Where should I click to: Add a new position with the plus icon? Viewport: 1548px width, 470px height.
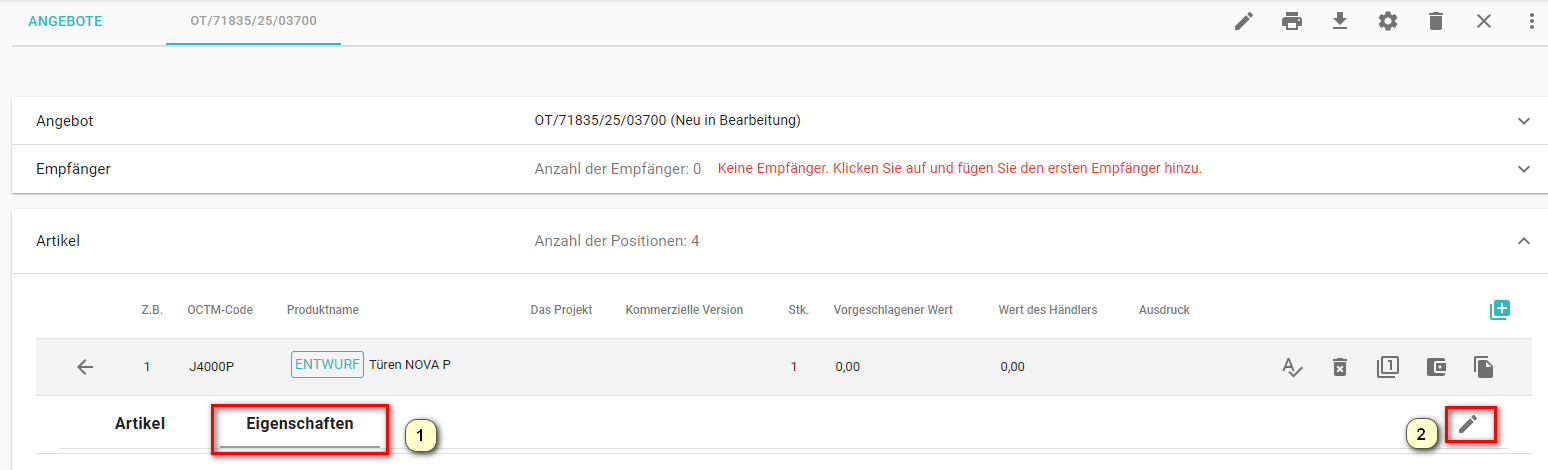(x=1499, y=310)
